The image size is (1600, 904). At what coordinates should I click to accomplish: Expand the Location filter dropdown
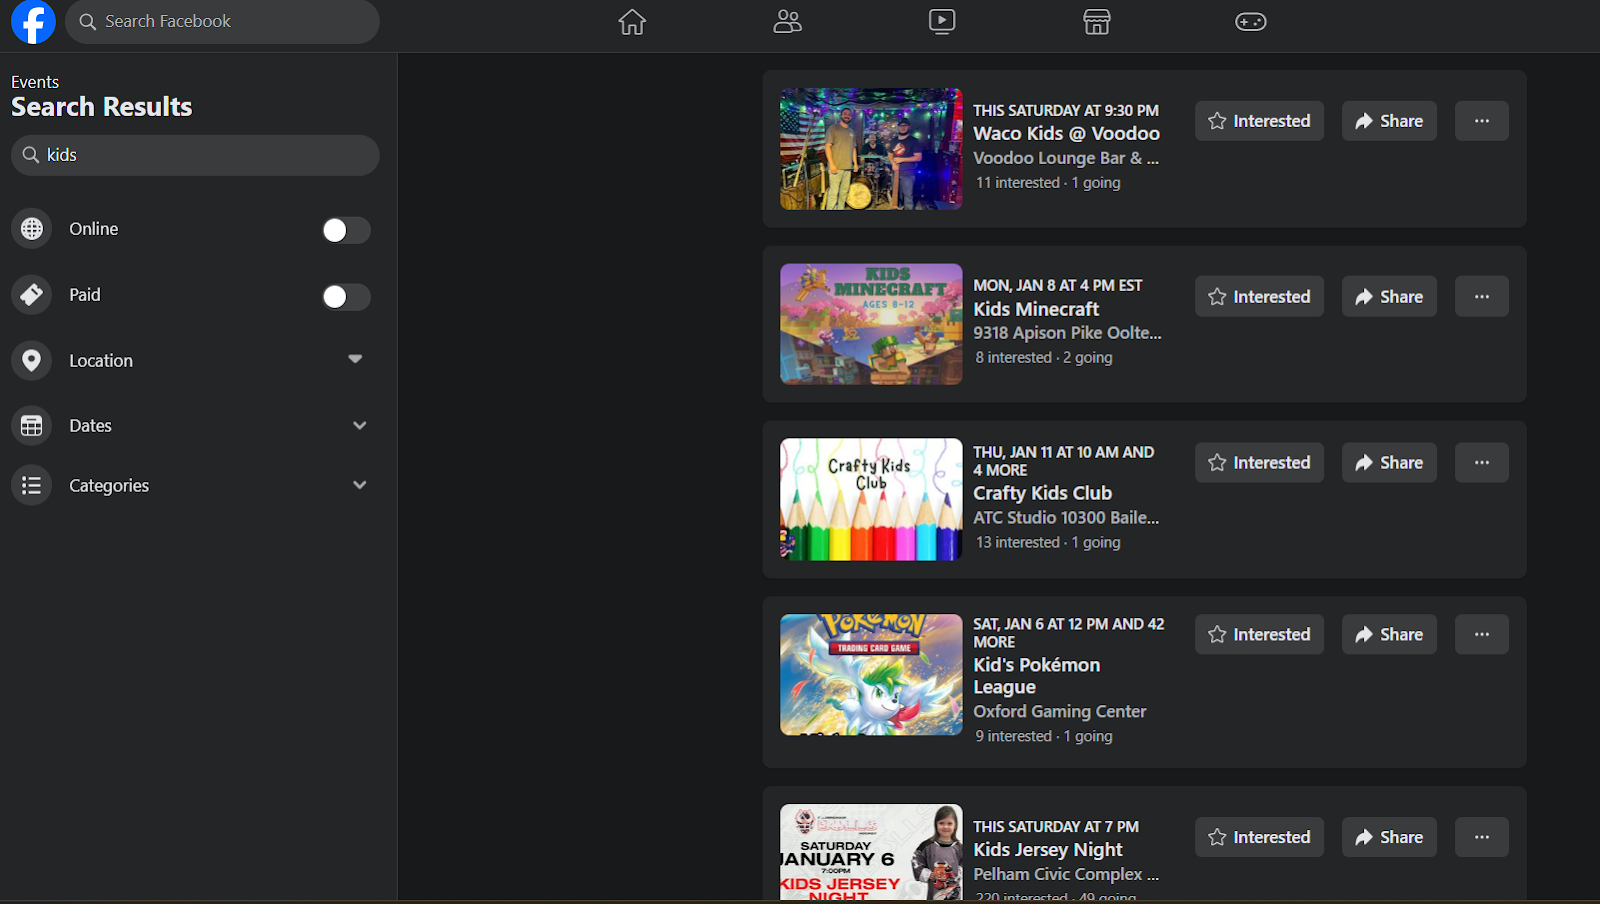[355, 360]
